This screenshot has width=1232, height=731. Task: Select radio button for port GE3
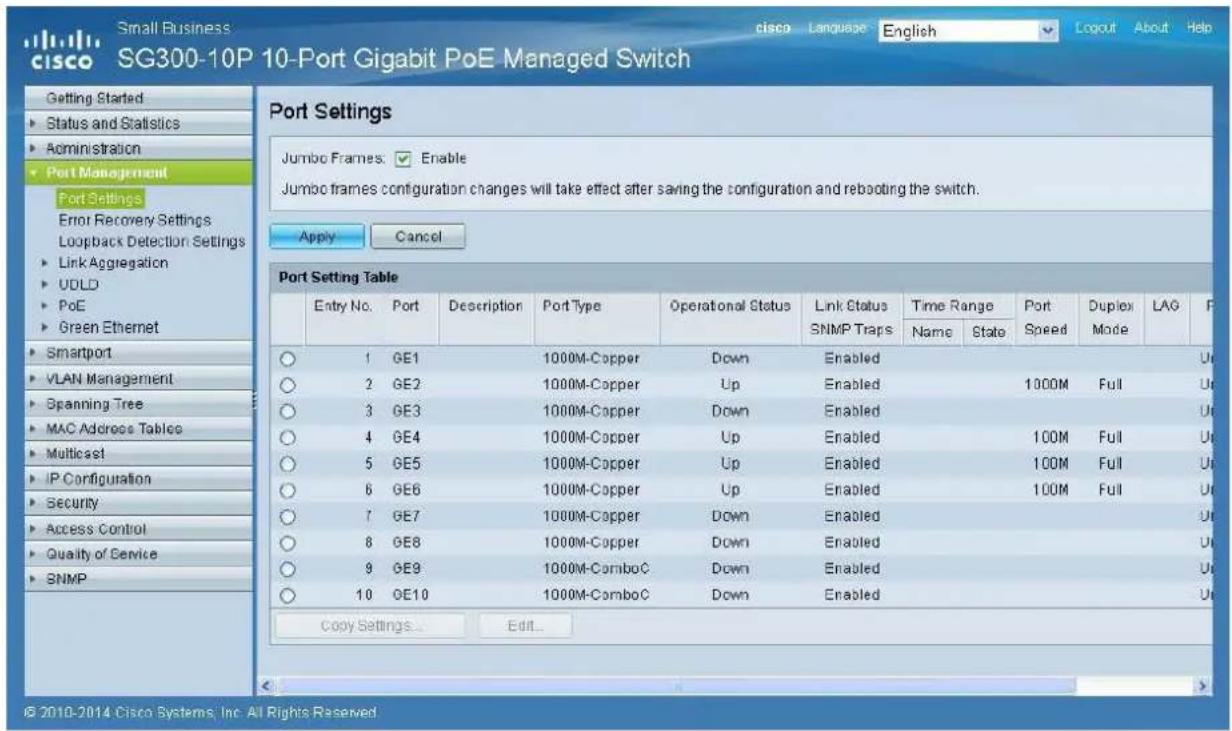[x=288, y=411]
